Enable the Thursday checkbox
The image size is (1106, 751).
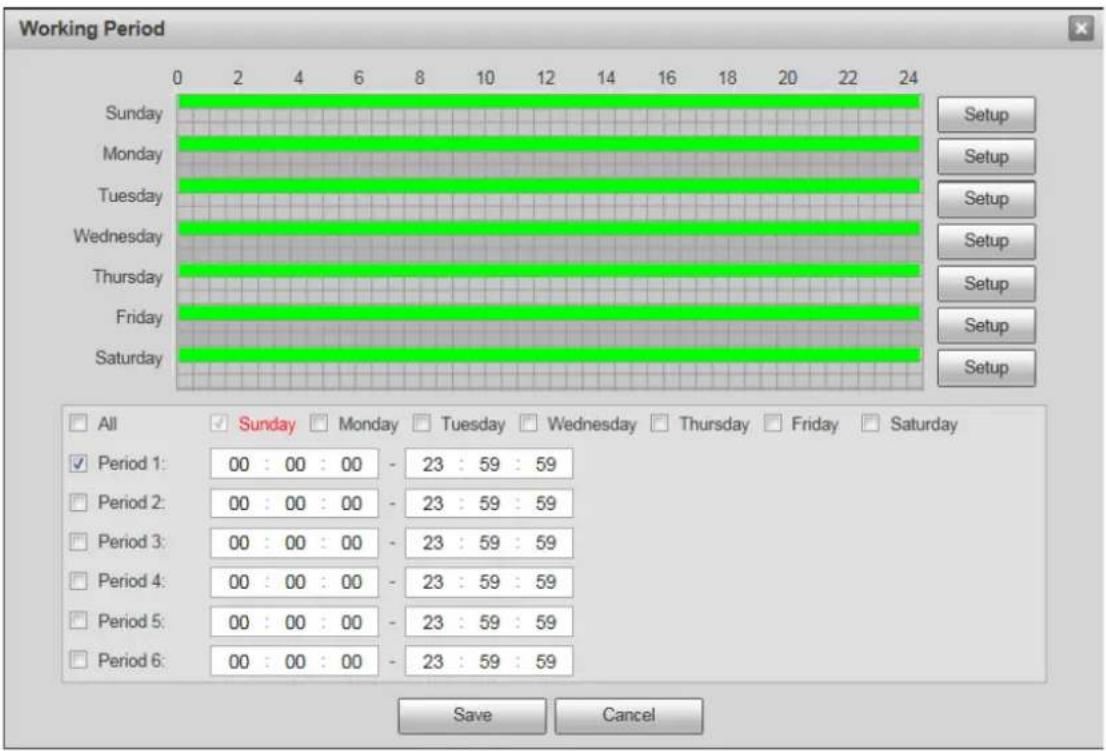(x=660, y=423)
